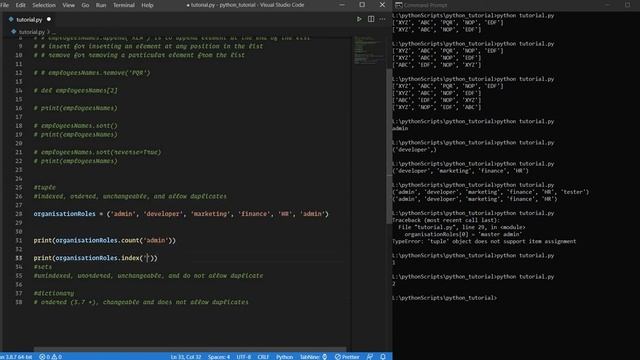Click the TabNine status item

tap(313, 357)
